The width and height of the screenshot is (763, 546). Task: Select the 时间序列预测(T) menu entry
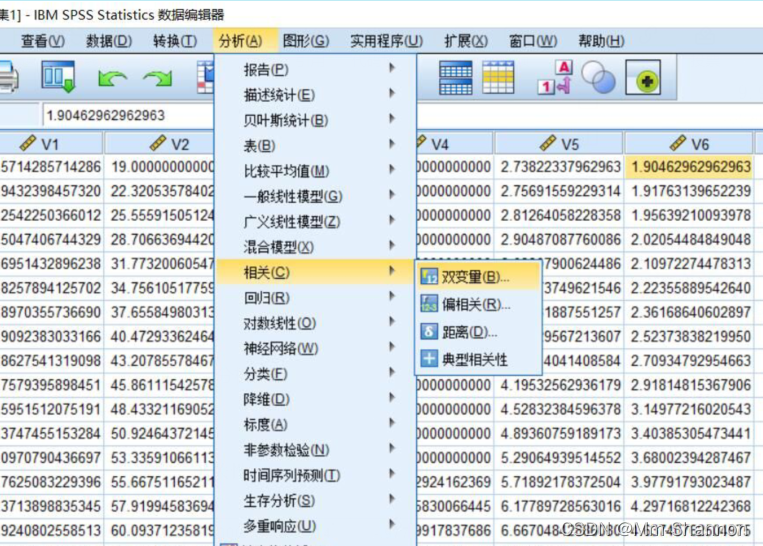(x=315, y=475)
